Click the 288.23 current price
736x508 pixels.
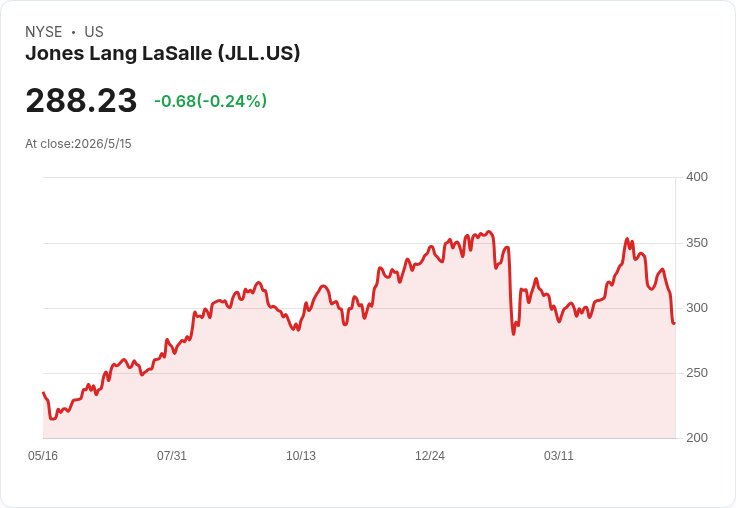(x=81, y=100)
